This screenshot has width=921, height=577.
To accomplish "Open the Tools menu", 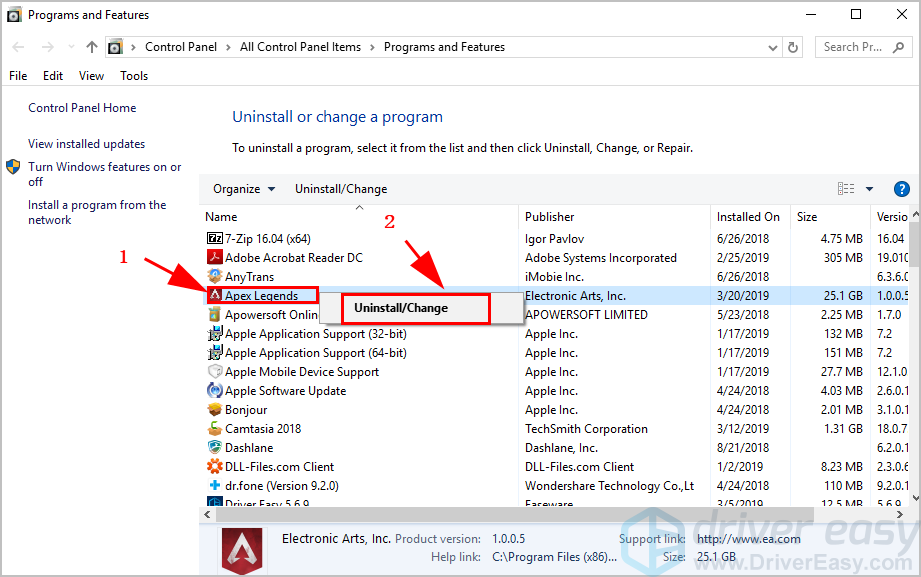I will pos(134,76).
